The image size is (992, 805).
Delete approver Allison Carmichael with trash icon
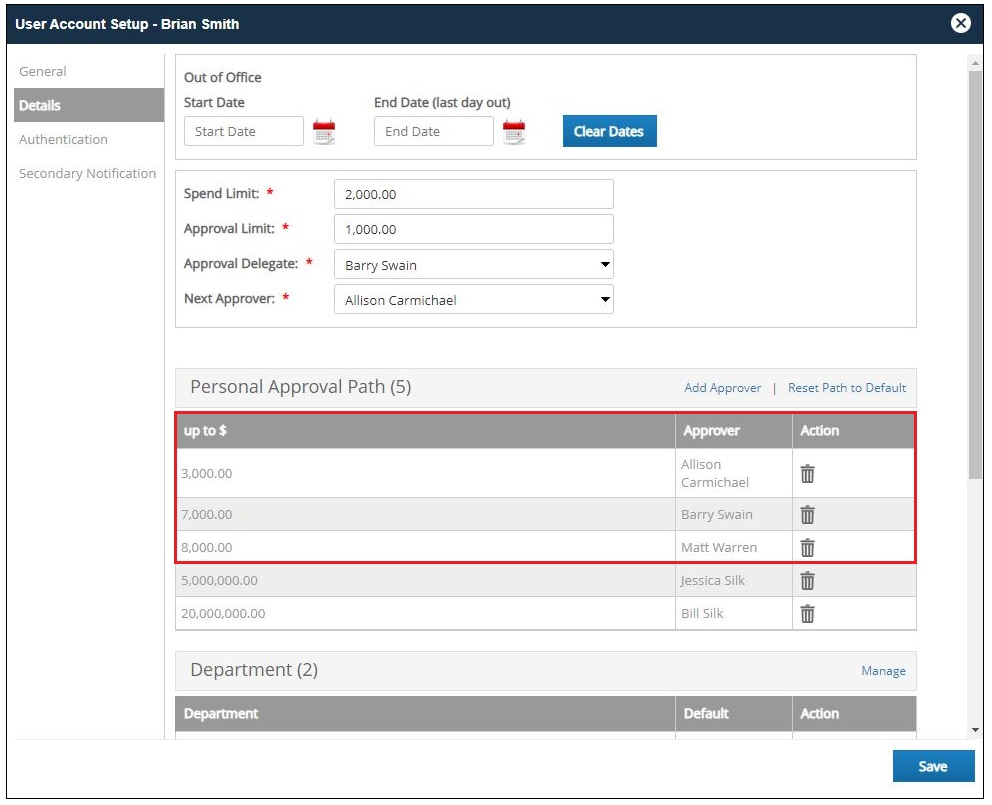807,473
